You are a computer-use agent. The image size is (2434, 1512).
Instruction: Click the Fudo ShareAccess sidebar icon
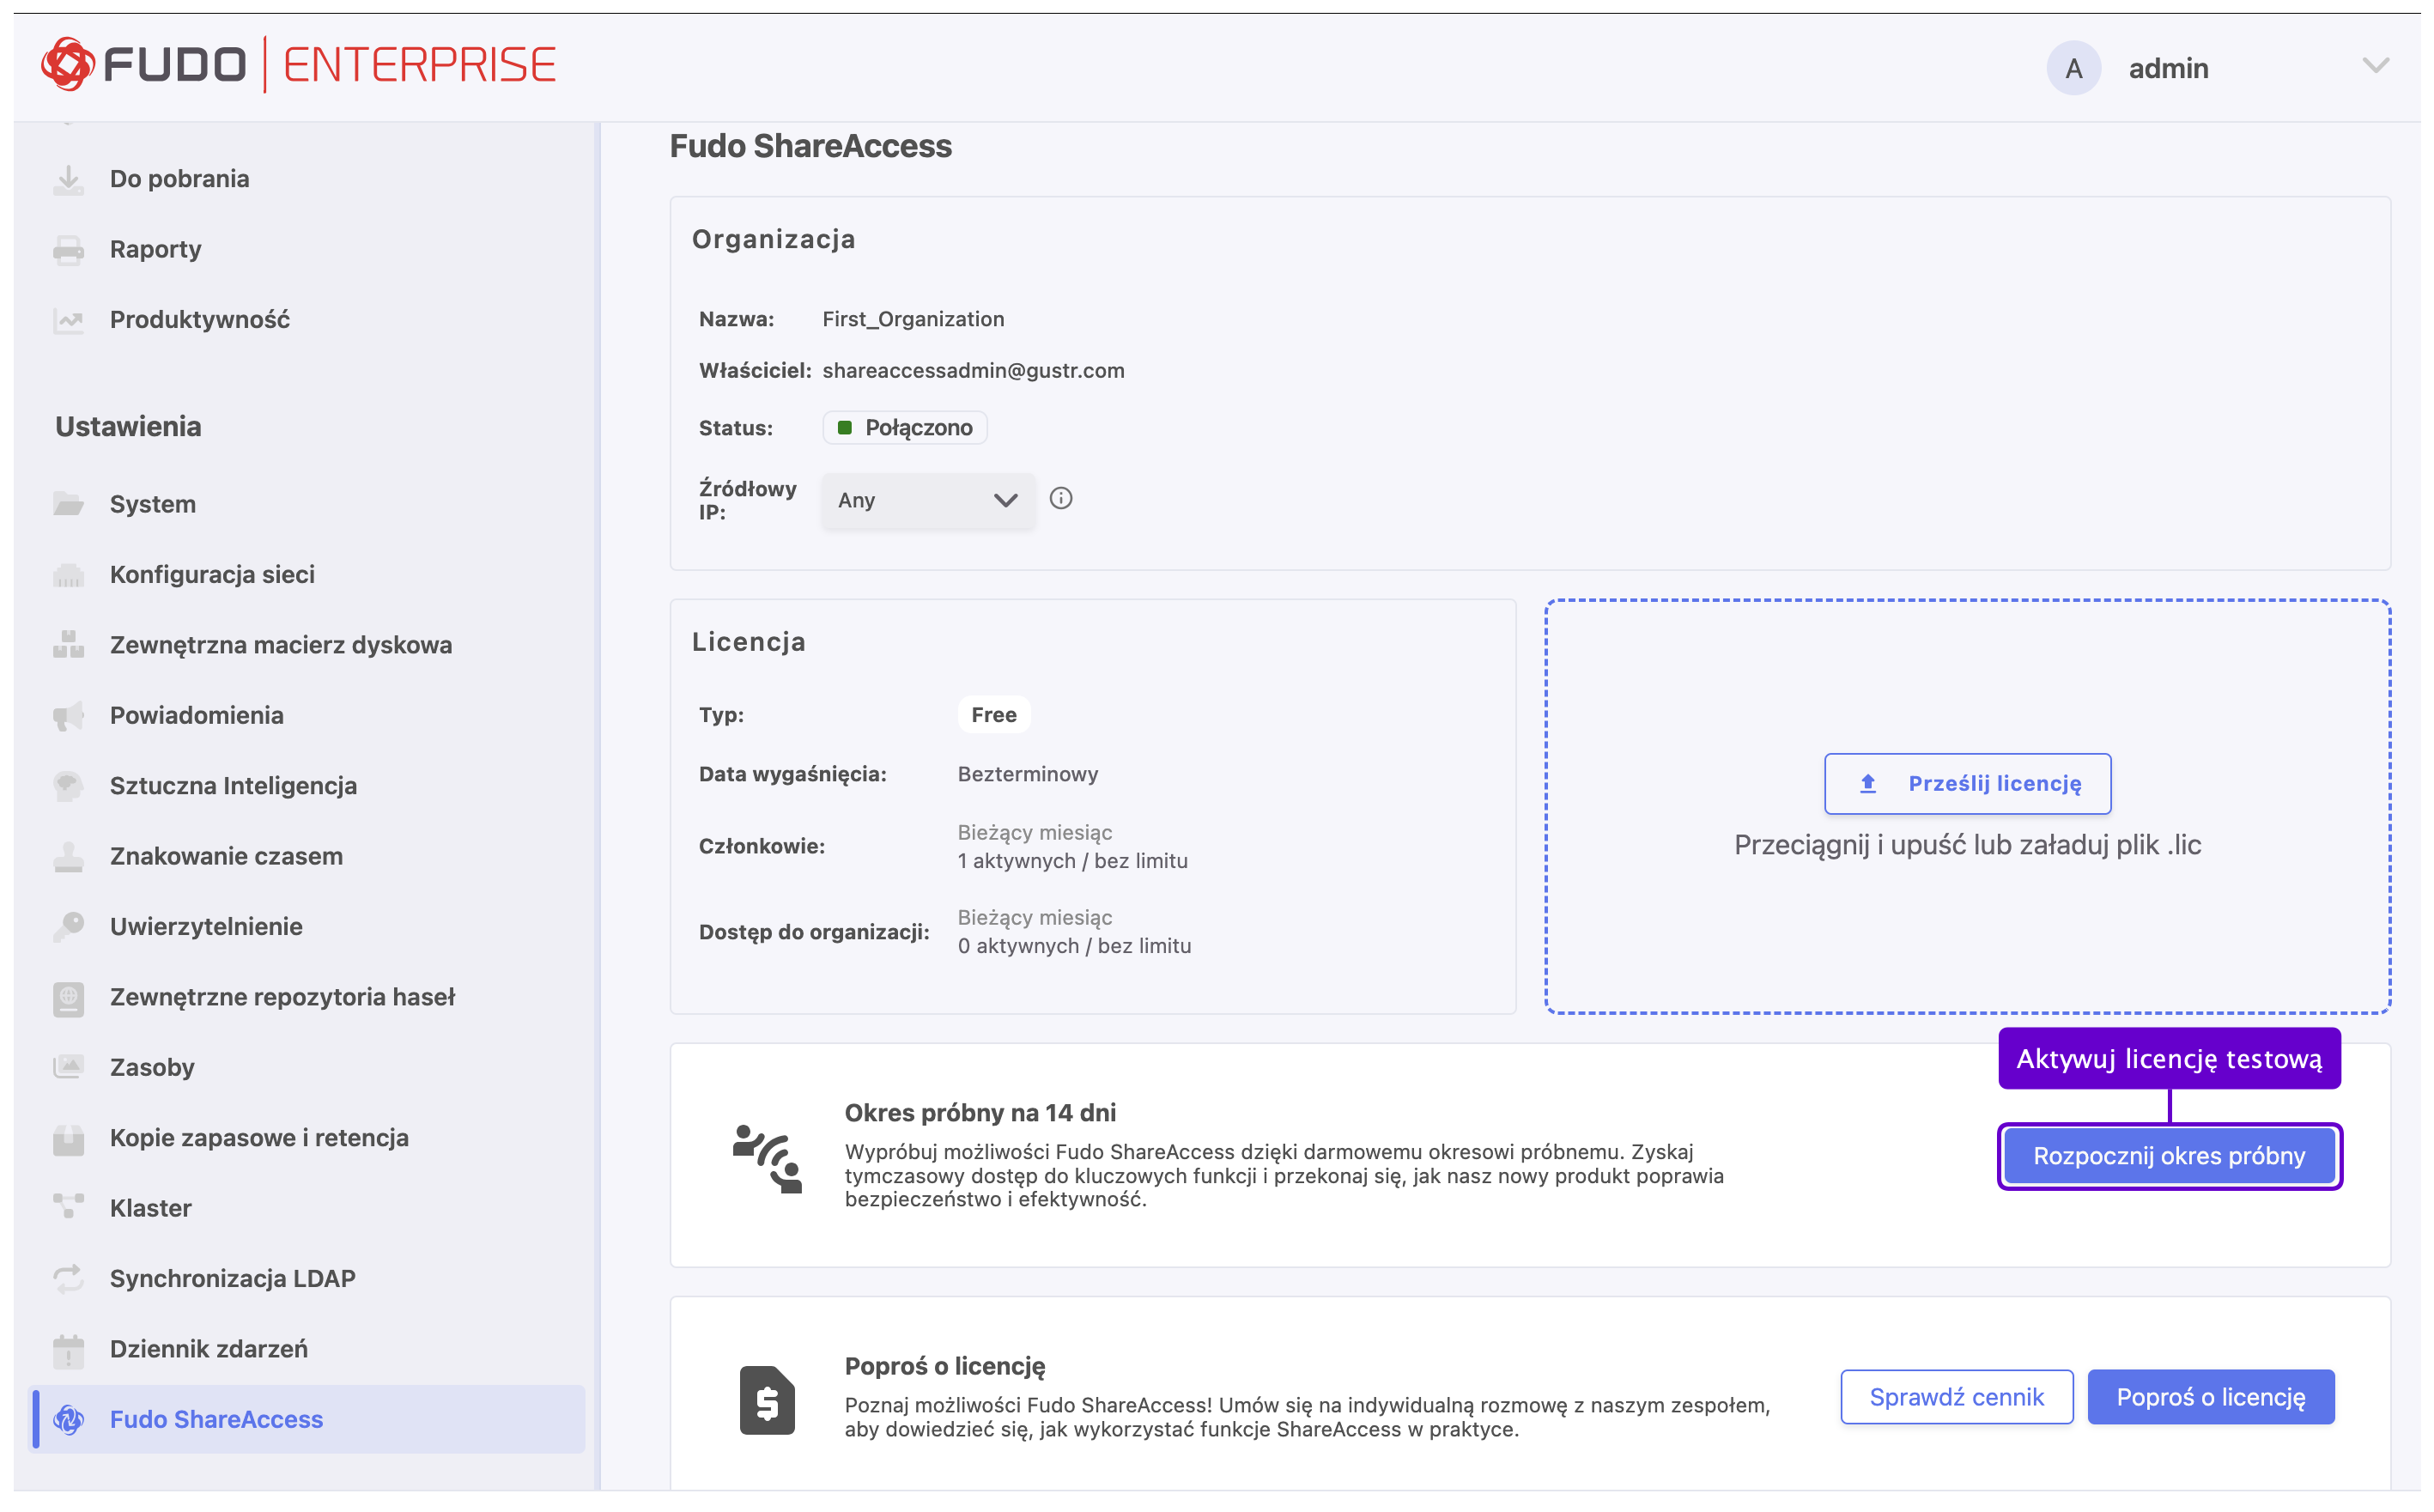point(68,1420)
